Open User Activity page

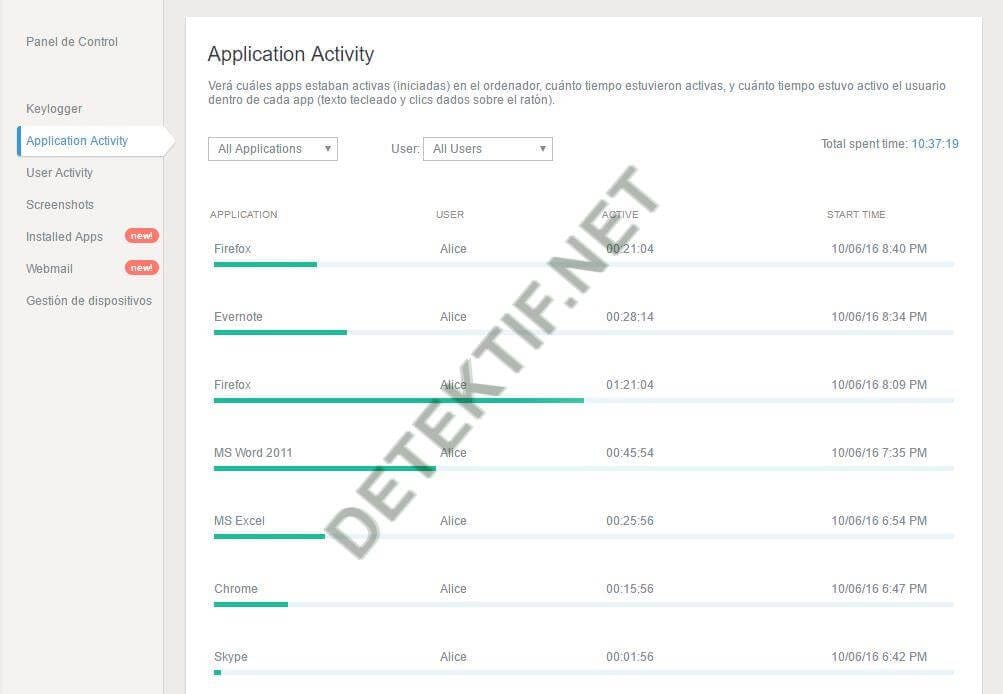pos(59,173)
